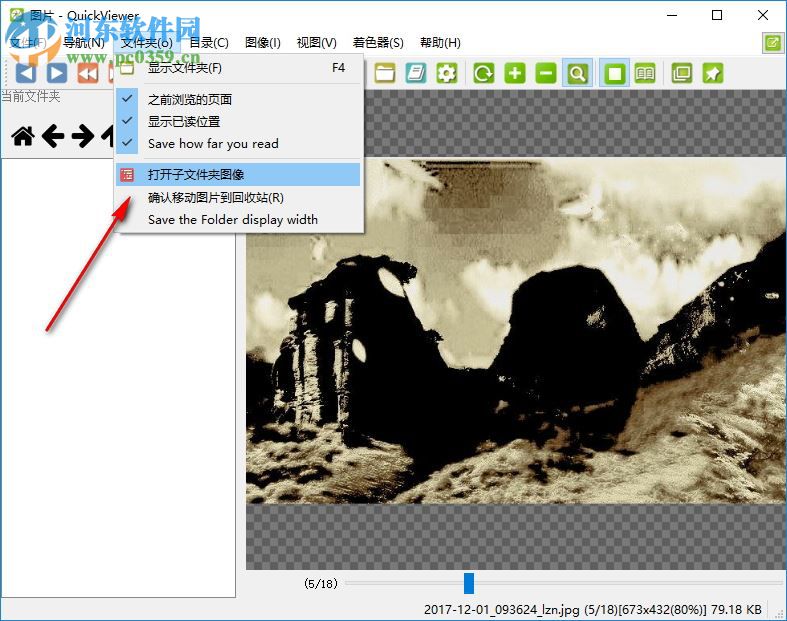Go to next page with right arrow icon
The image size is (787, 621).
[x=57, y=73]
